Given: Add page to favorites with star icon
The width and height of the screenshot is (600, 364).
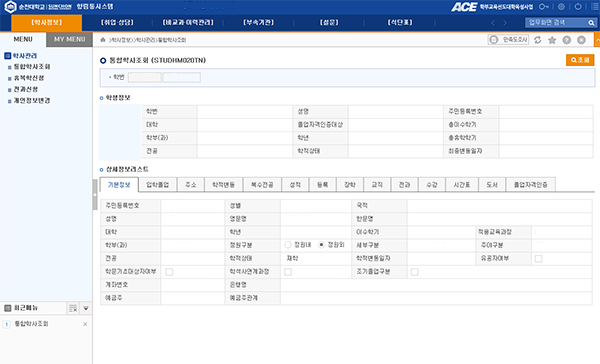Looking at the screenshot, I should point(552,40).
